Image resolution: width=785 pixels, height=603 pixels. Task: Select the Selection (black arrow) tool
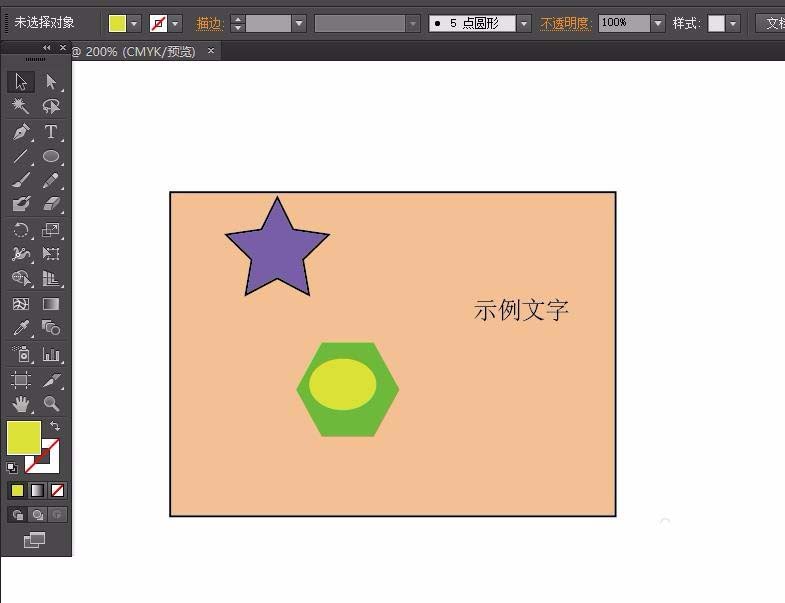coord(21,82)
